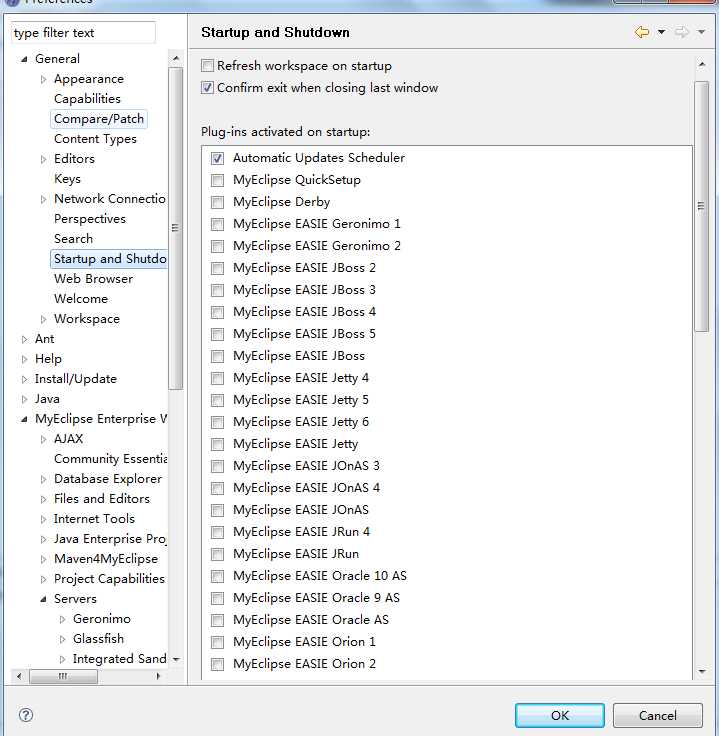This screenshot has width=719, height=736.
Task: Click the tree horizontal scroll left arrow
Action: coord(19,676)
